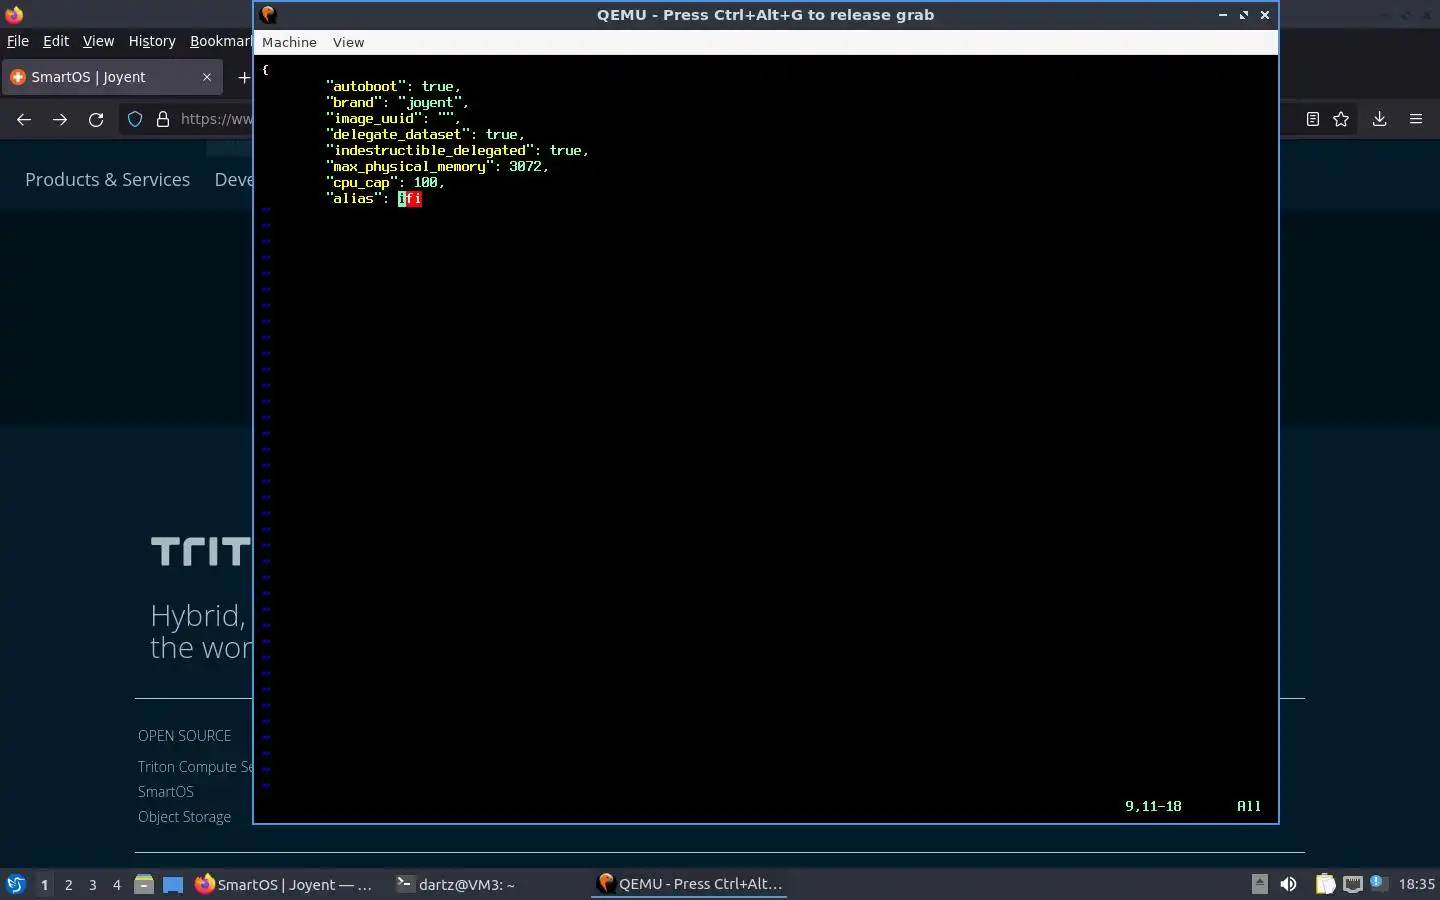Click the "max_physical_memory": 3072 line

coord(437,166)
